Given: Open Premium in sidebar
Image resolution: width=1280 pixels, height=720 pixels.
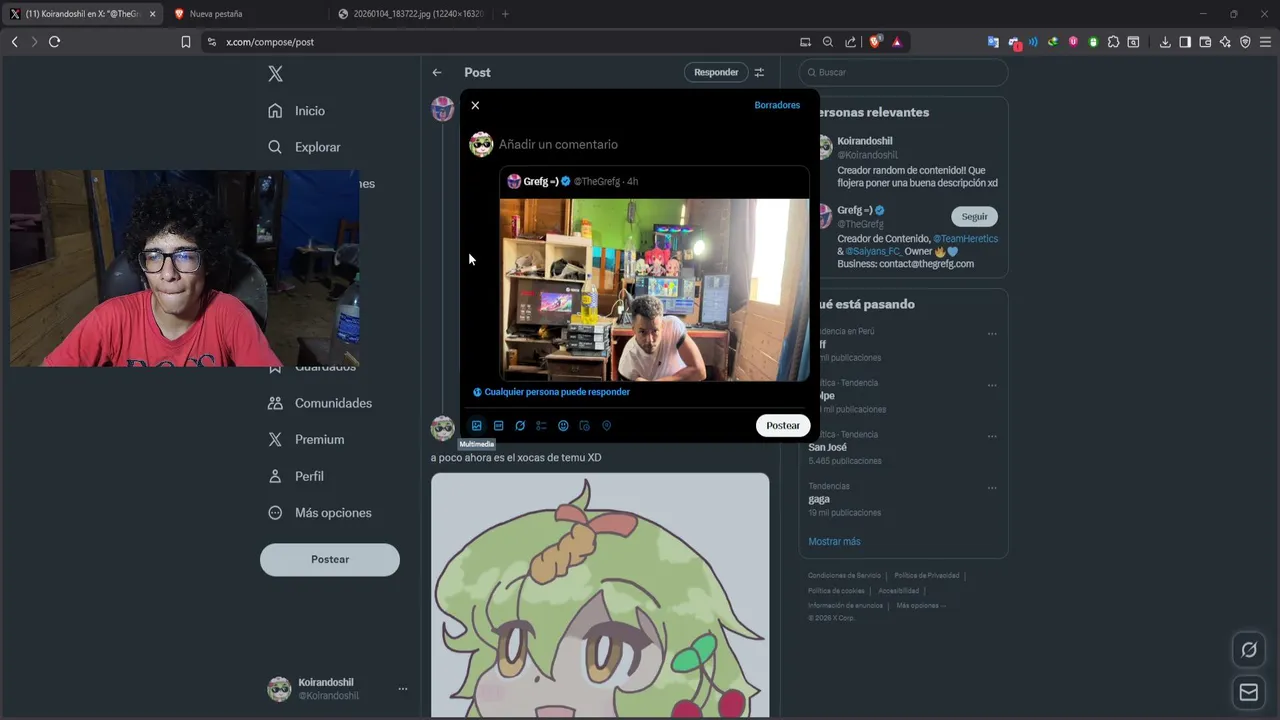Looking at the screenshot, I should (x=306, y=440).
